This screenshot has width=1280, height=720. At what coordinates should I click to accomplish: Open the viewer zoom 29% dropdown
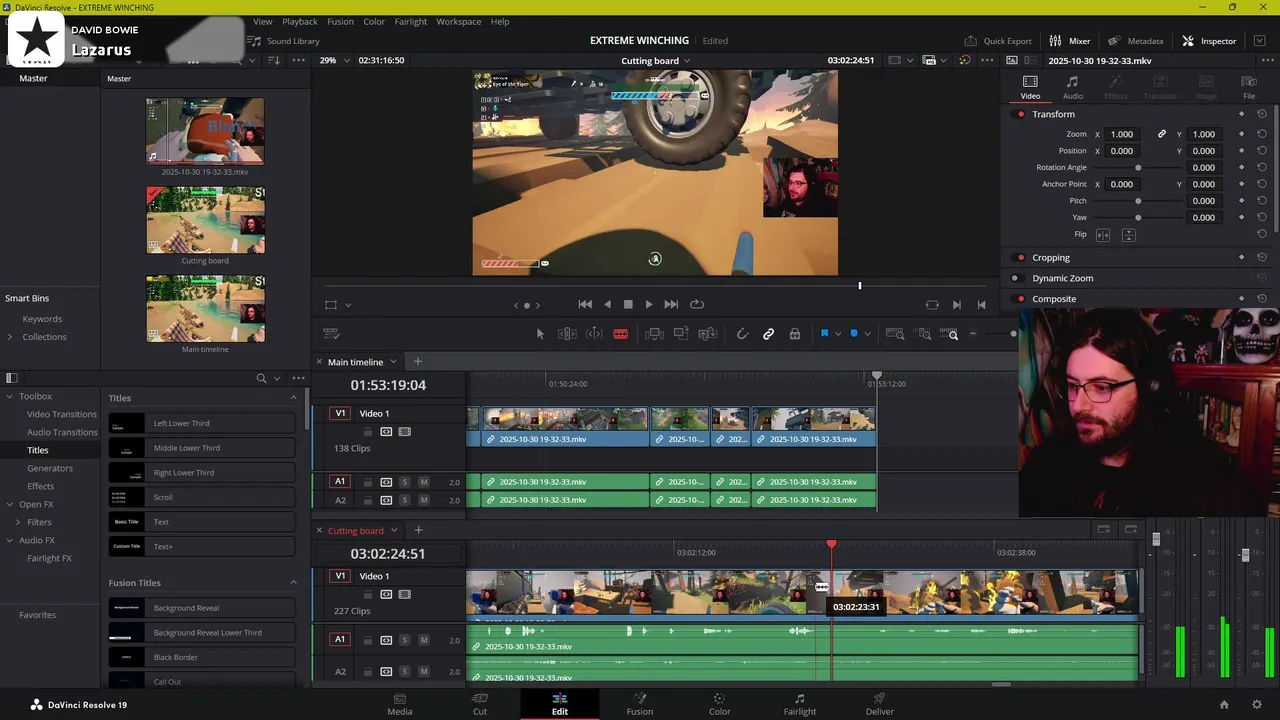point(335,60)
